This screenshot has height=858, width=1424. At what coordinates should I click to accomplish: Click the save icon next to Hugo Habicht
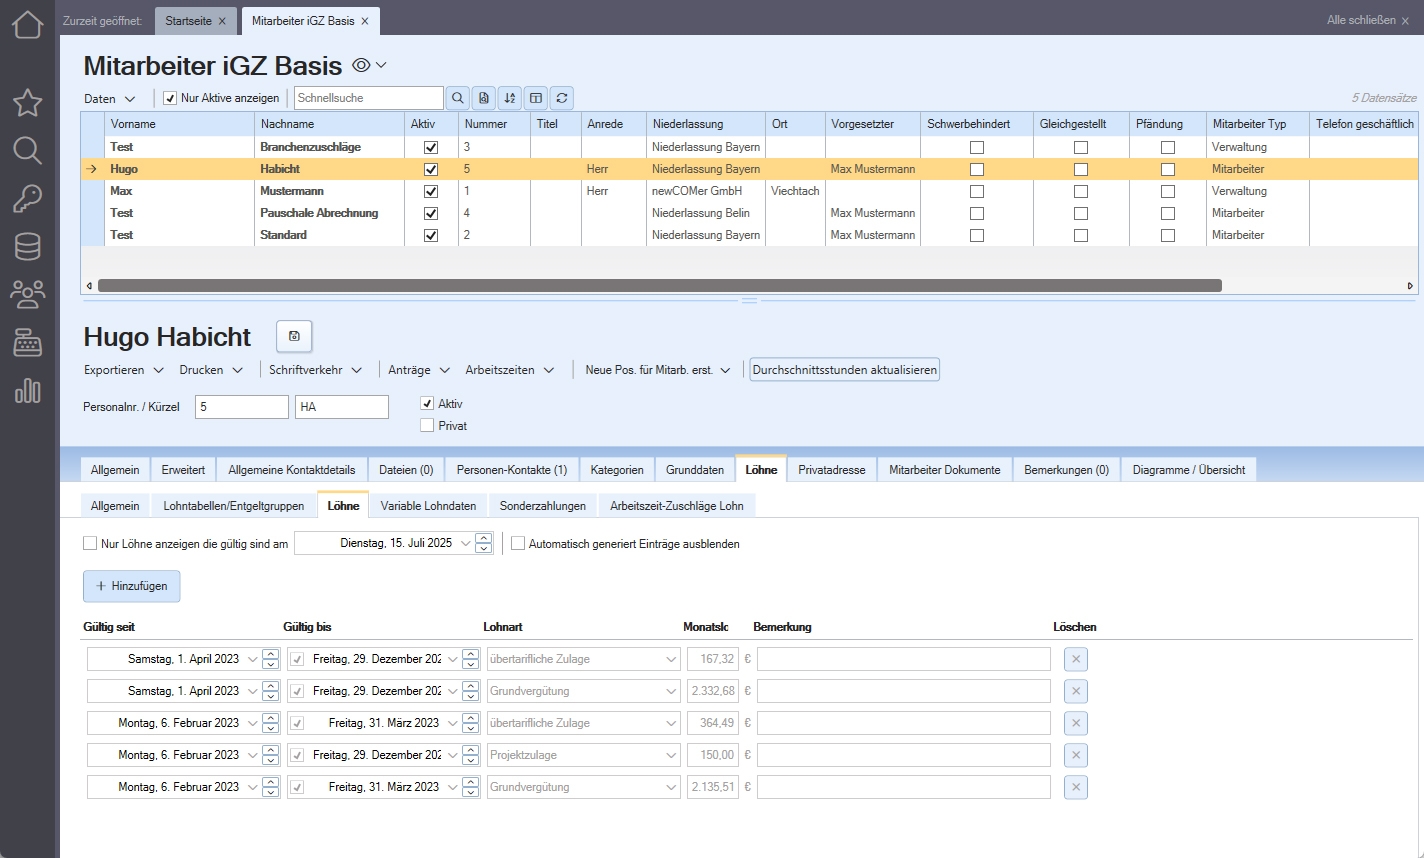click(x=294, y=336)
